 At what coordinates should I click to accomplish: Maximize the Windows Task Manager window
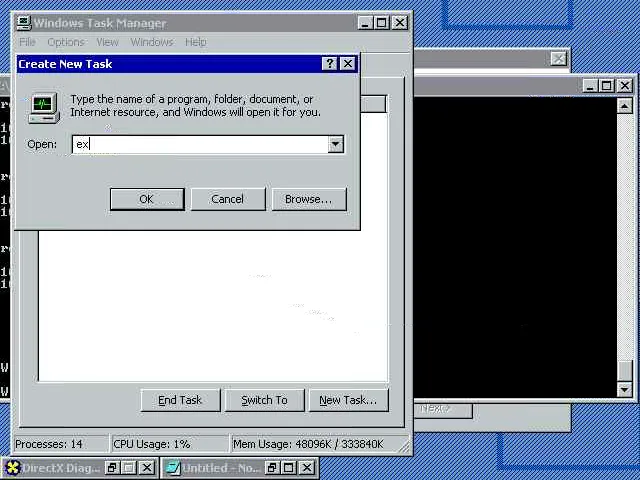[x=382, y=23]
